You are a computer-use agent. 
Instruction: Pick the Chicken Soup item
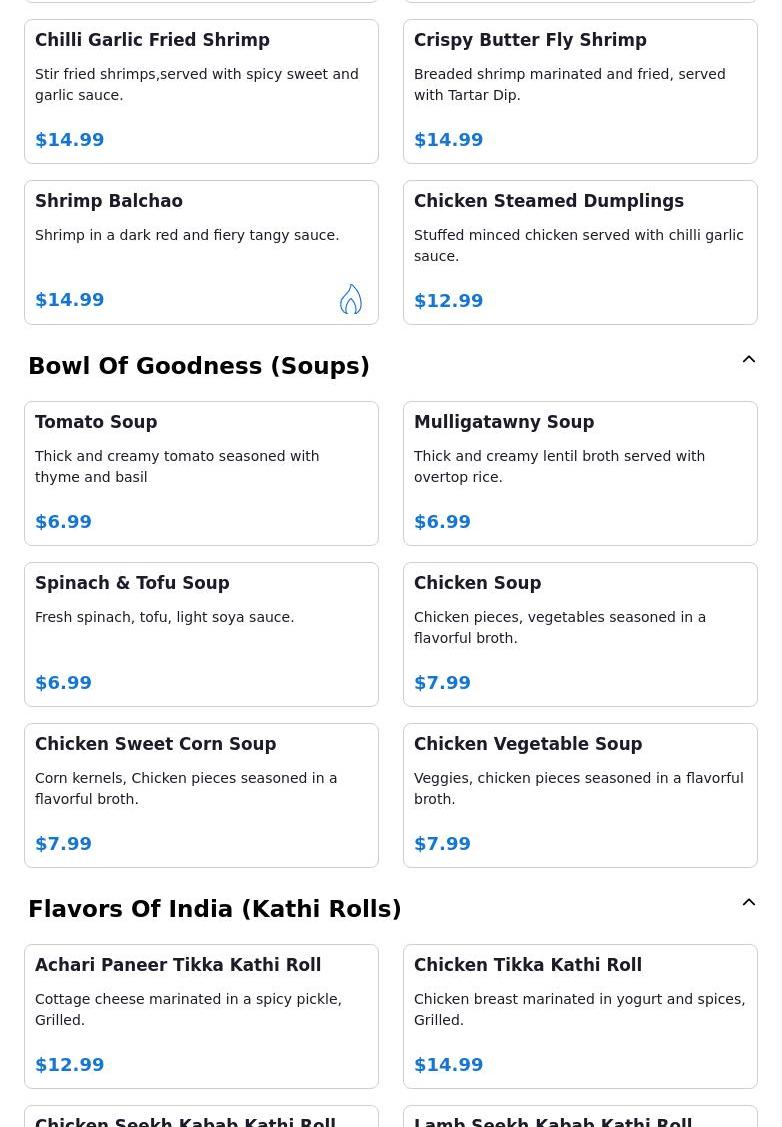click(x=580, y=634)
